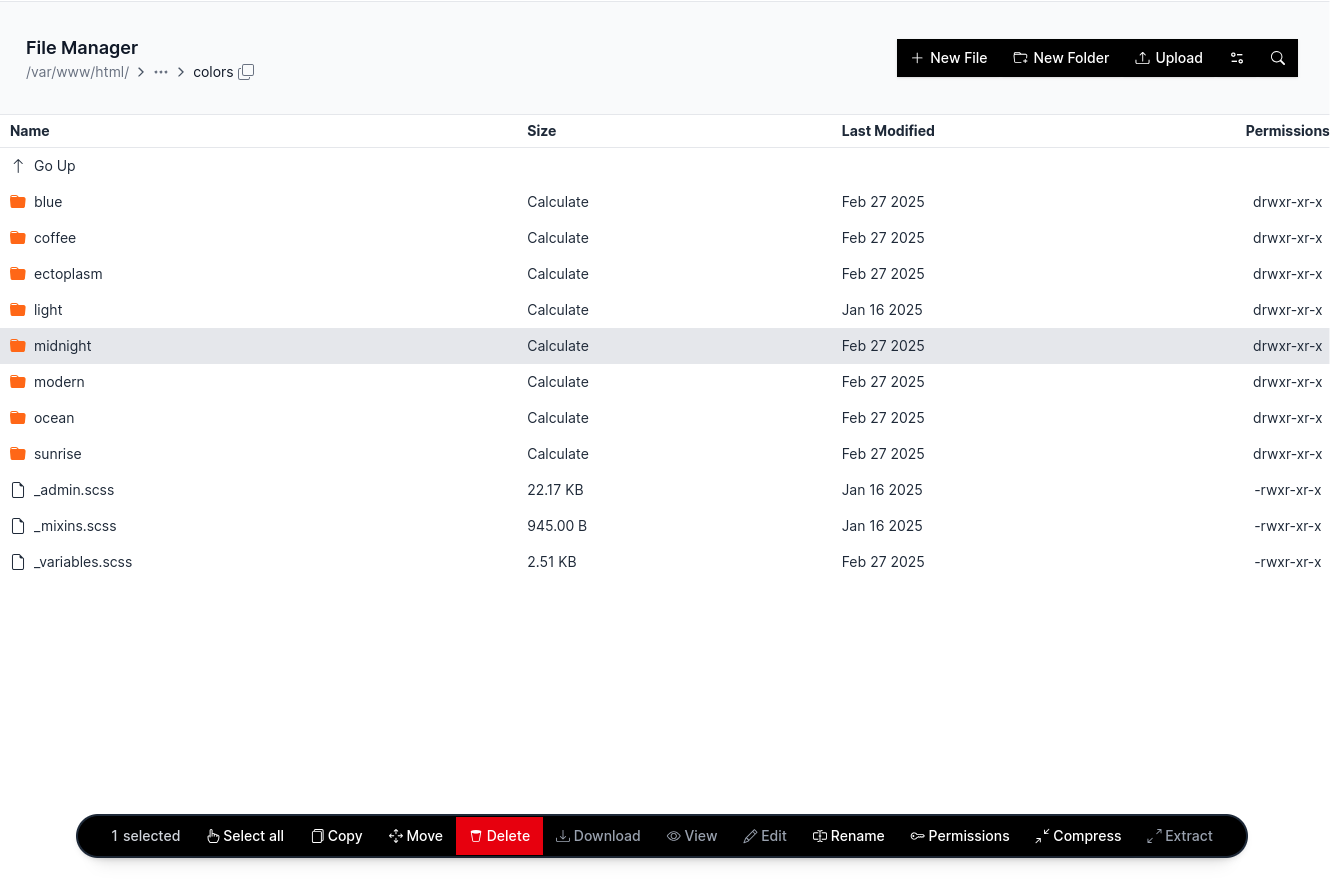The width and height of the screenshot is (1330, 886).
Task: Sort files by the Size column
Action: click(541, 131)
